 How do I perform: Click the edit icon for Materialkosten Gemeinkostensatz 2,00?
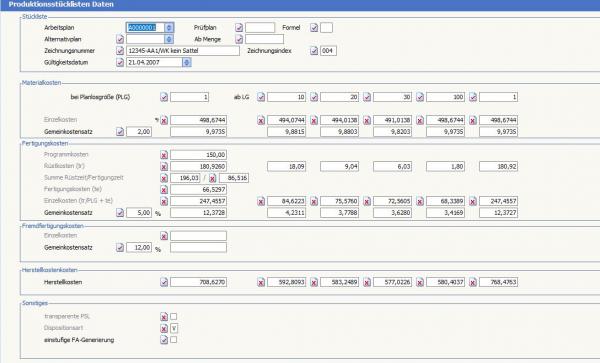point(120,132)
